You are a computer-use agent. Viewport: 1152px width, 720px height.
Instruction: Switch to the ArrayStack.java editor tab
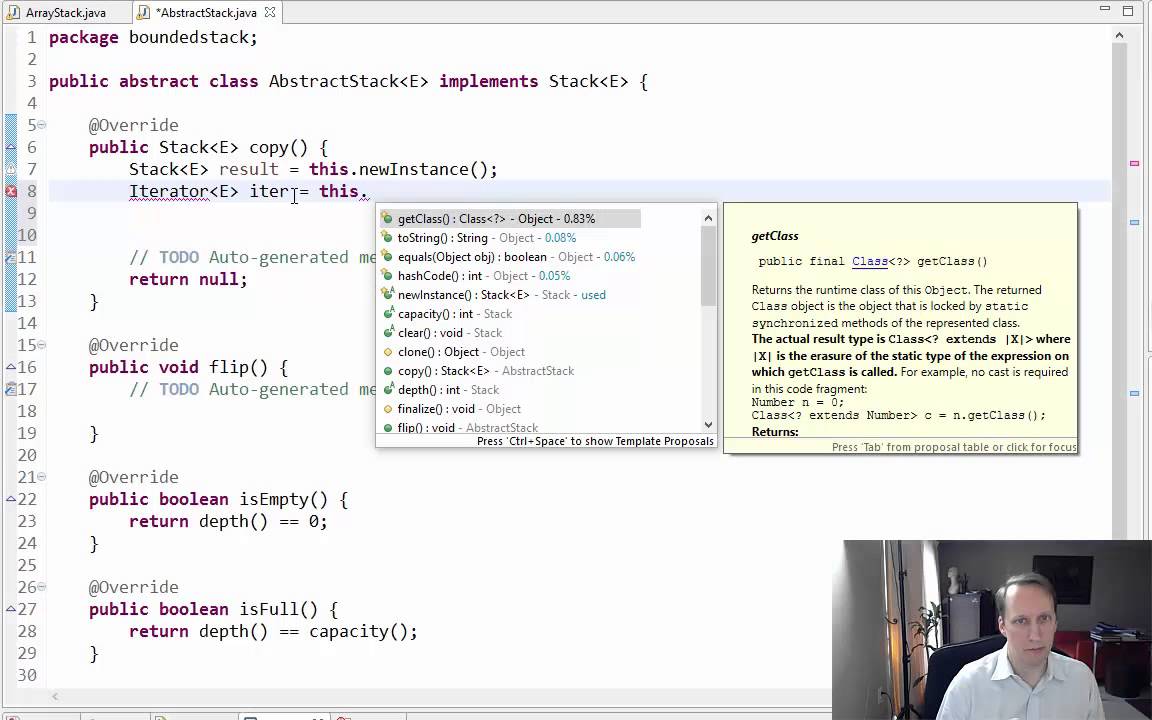[x=65, y=12]
